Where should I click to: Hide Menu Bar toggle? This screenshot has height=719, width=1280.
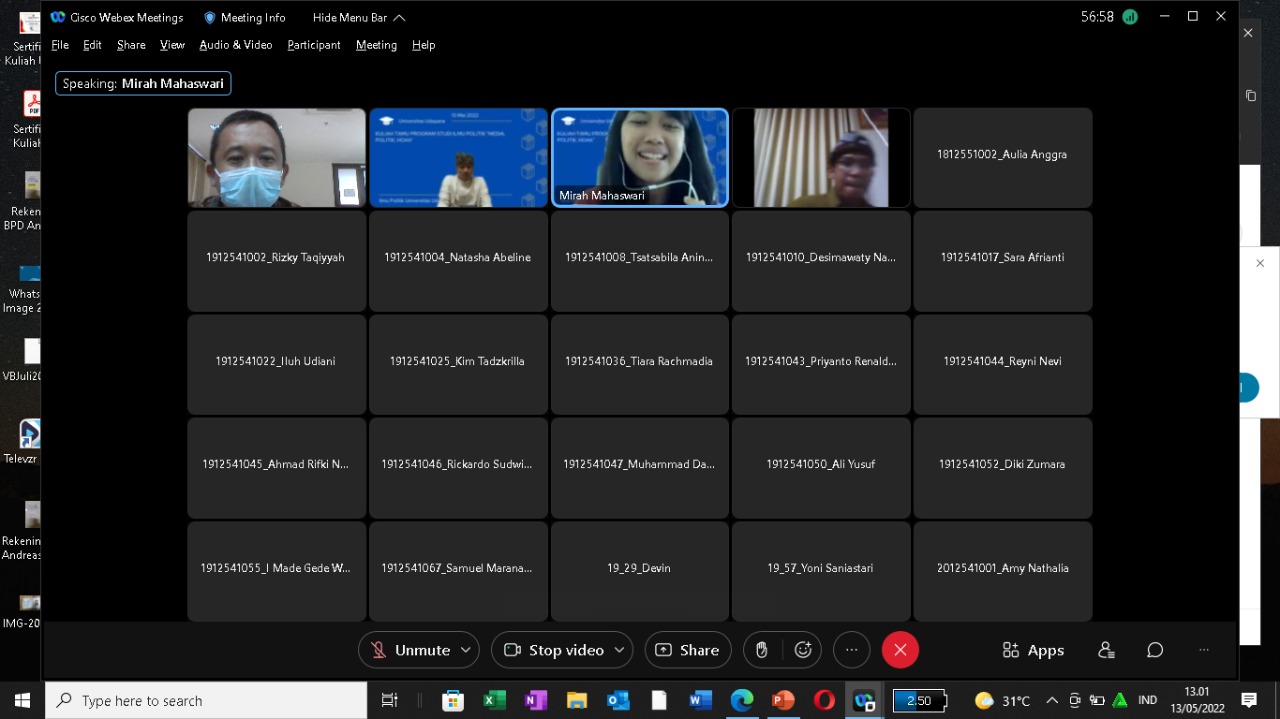[358, 17]
